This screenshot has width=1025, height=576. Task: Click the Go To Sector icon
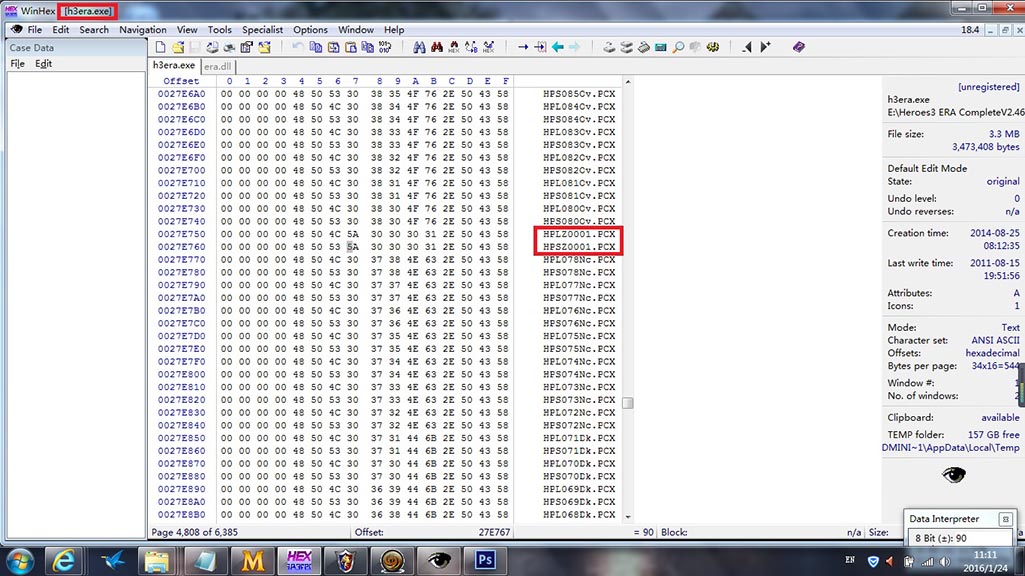(540, 47)
